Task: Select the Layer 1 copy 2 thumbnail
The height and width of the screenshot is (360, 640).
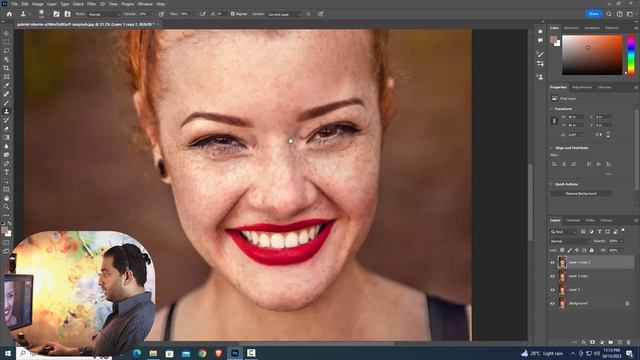Action: click(562, 262)
